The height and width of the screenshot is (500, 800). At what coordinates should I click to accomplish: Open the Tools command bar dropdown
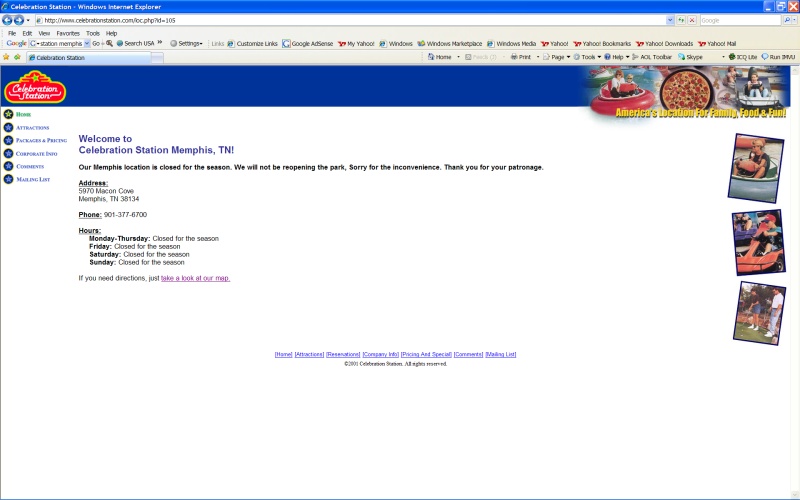(x=587, y=57)
